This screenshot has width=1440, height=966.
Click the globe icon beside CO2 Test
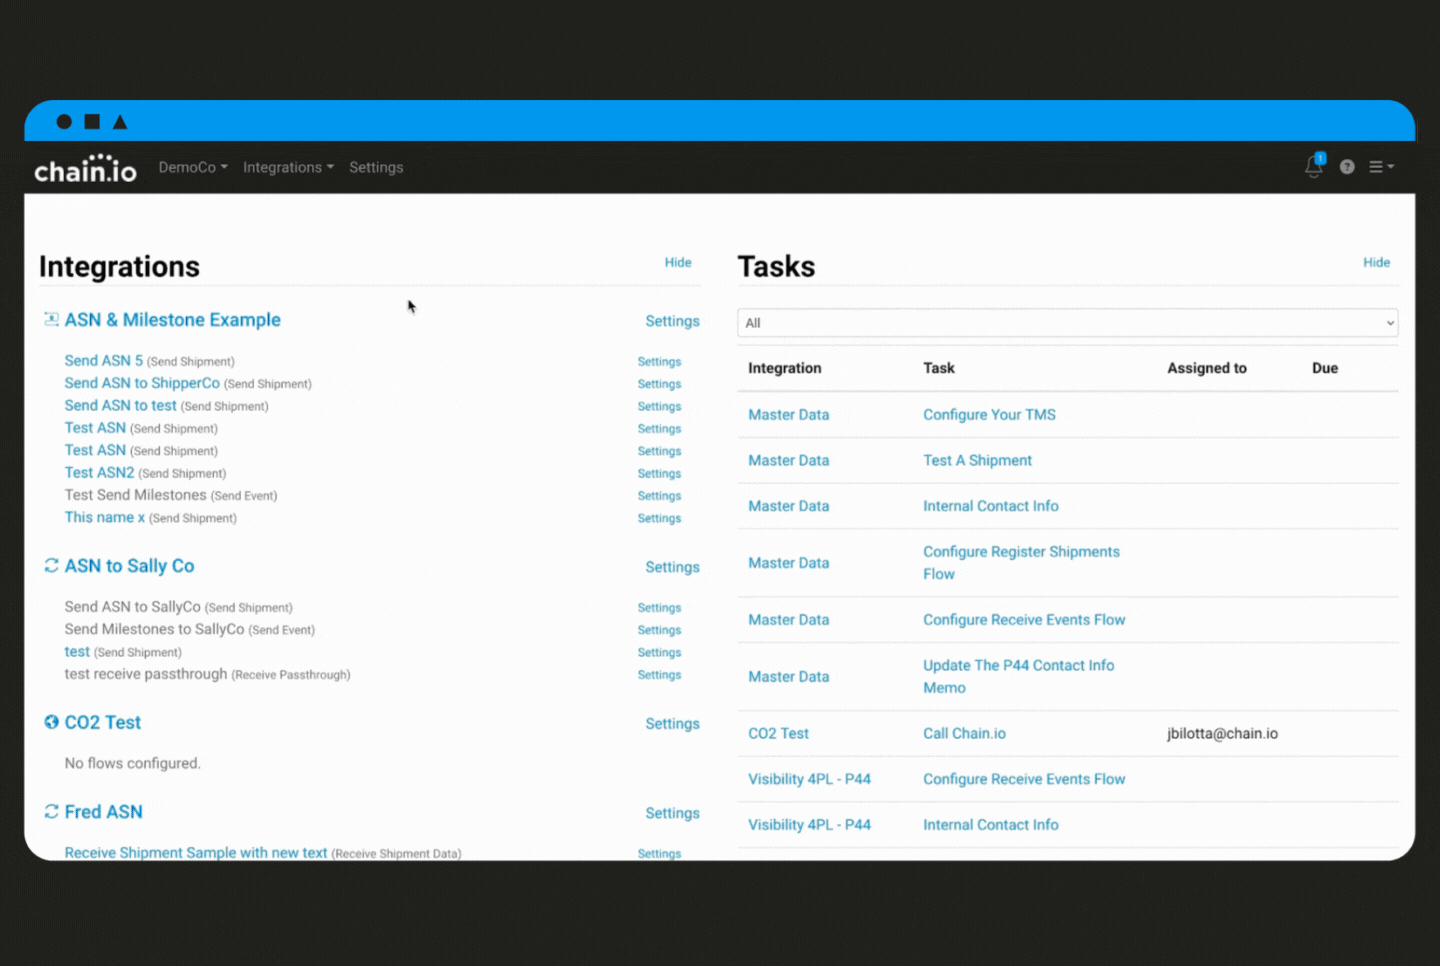pos(51,722)
